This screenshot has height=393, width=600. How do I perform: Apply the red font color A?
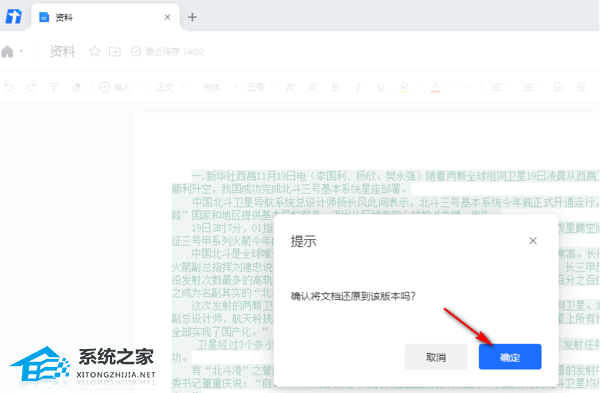(435, 87)
